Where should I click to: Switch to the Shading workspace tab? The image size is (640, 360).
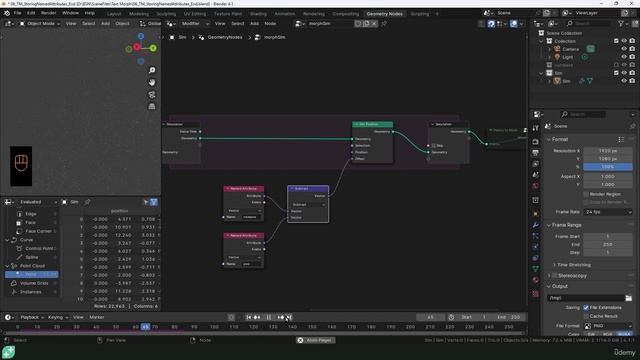(x=258, y=14)
